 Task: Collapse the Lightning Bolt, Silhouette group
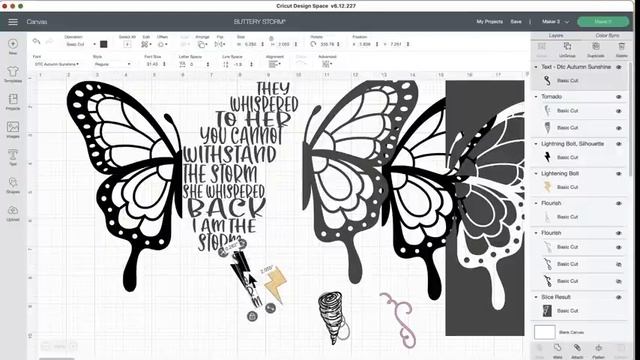[536, 144]
